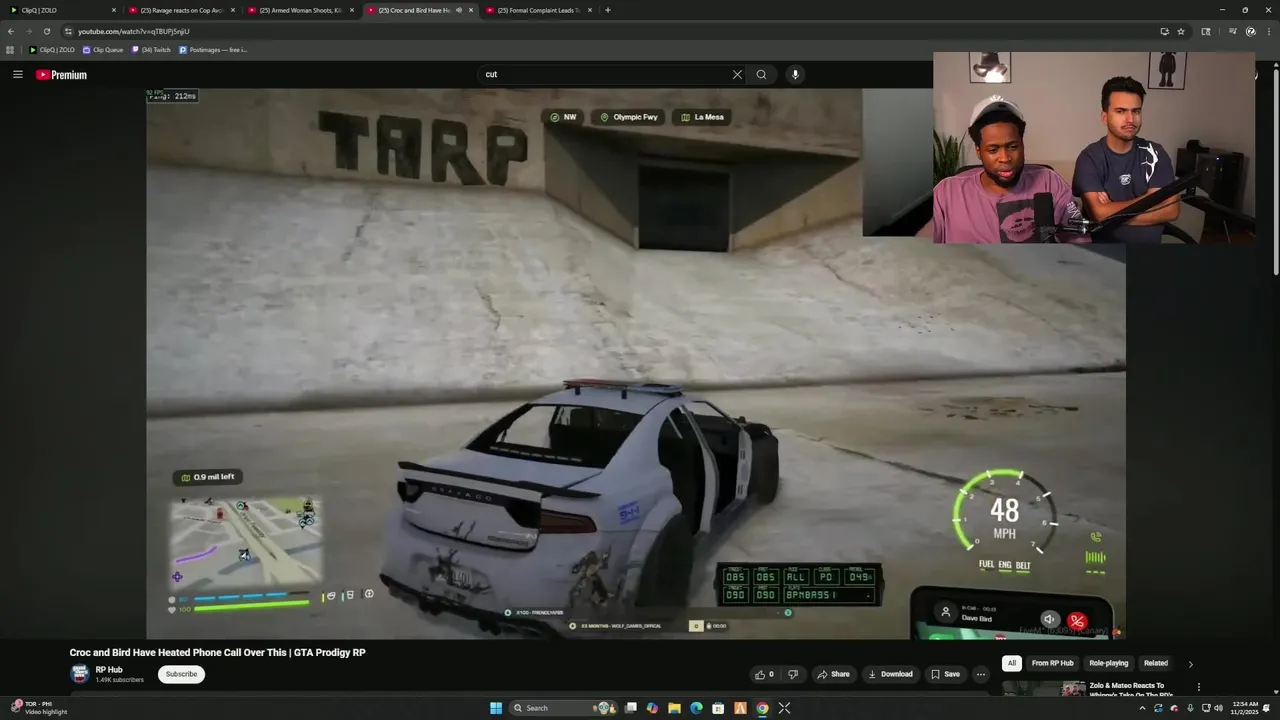Click the Windows taskbar Search box
The height and width of the screenshot is (720, 1280).
tap(563, 708)
